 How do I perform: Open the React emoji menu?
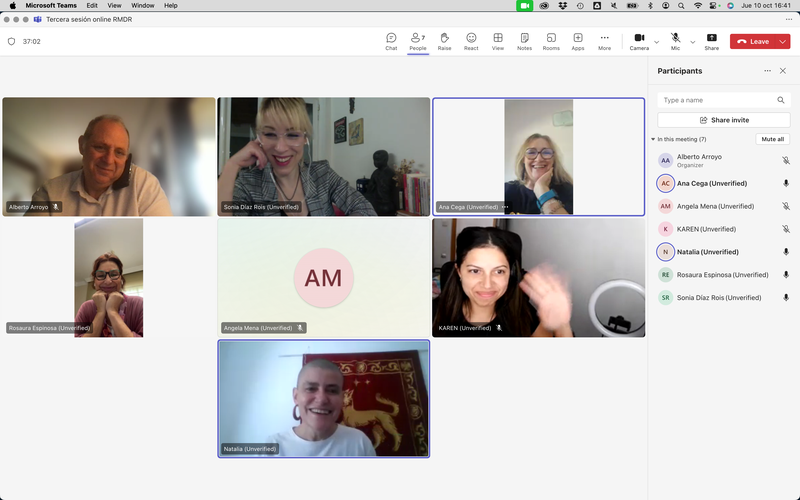(x=471, y=41)
